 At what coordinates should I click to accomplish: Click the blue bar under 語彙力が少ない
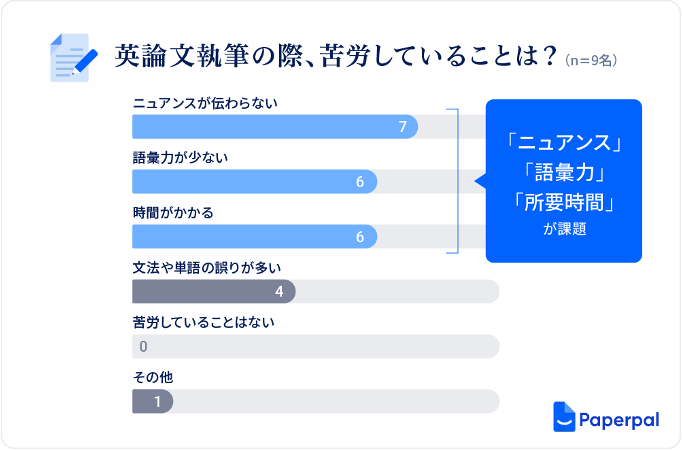pyautogui.click(x=254, y=182)
